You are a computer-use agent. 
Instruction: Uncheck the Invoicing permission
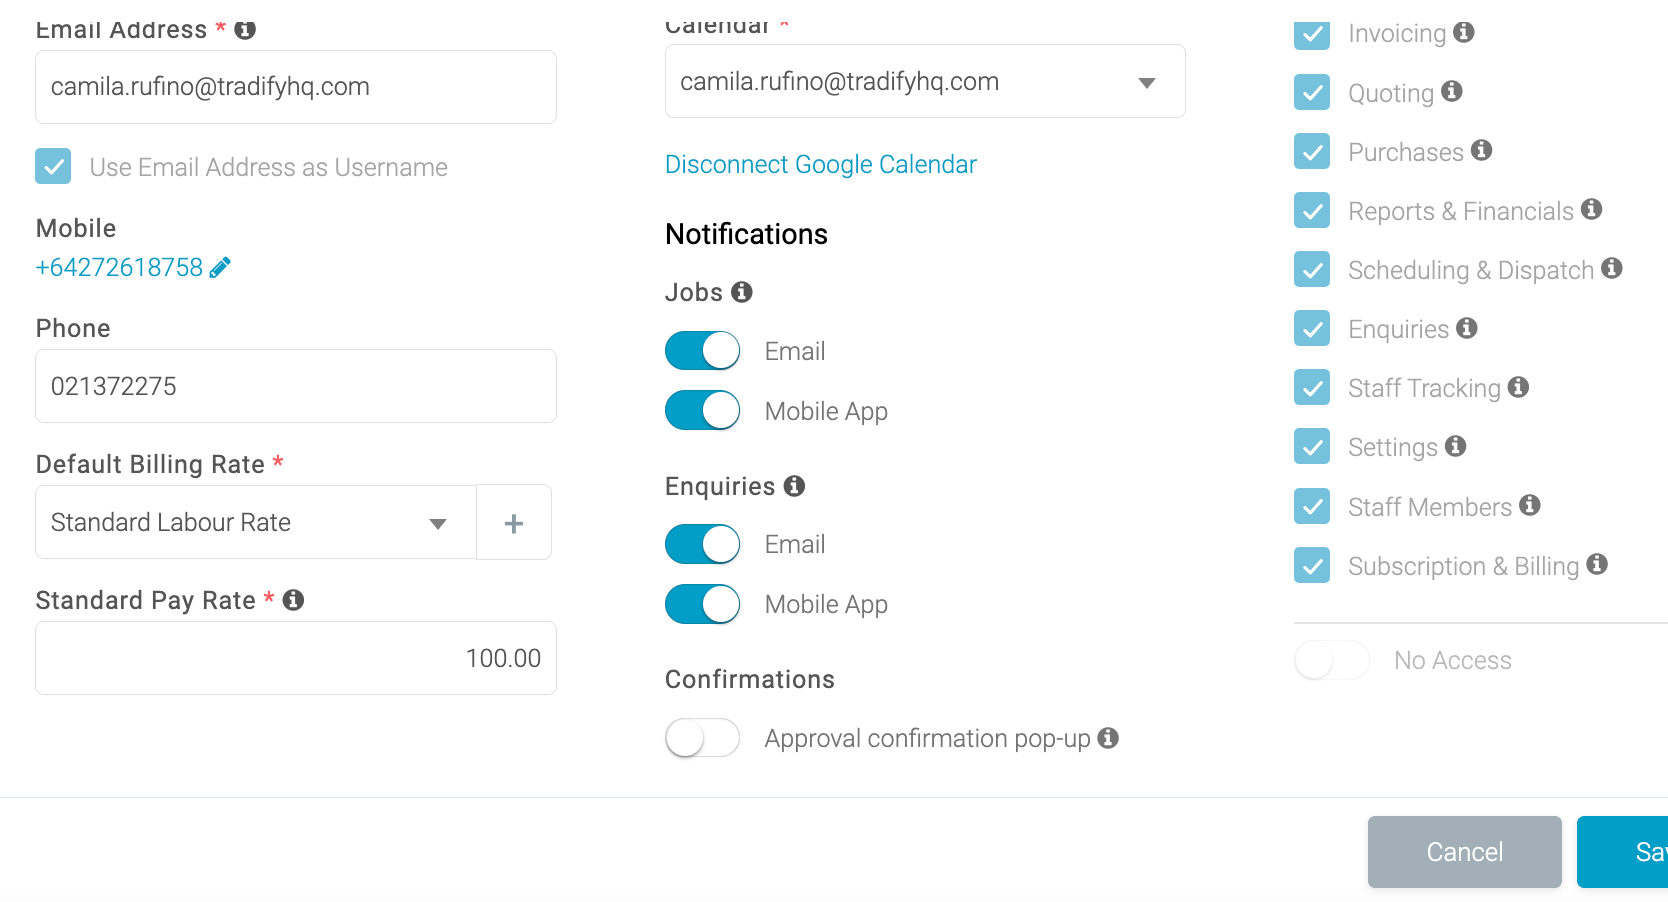(x=1311, y=33)
